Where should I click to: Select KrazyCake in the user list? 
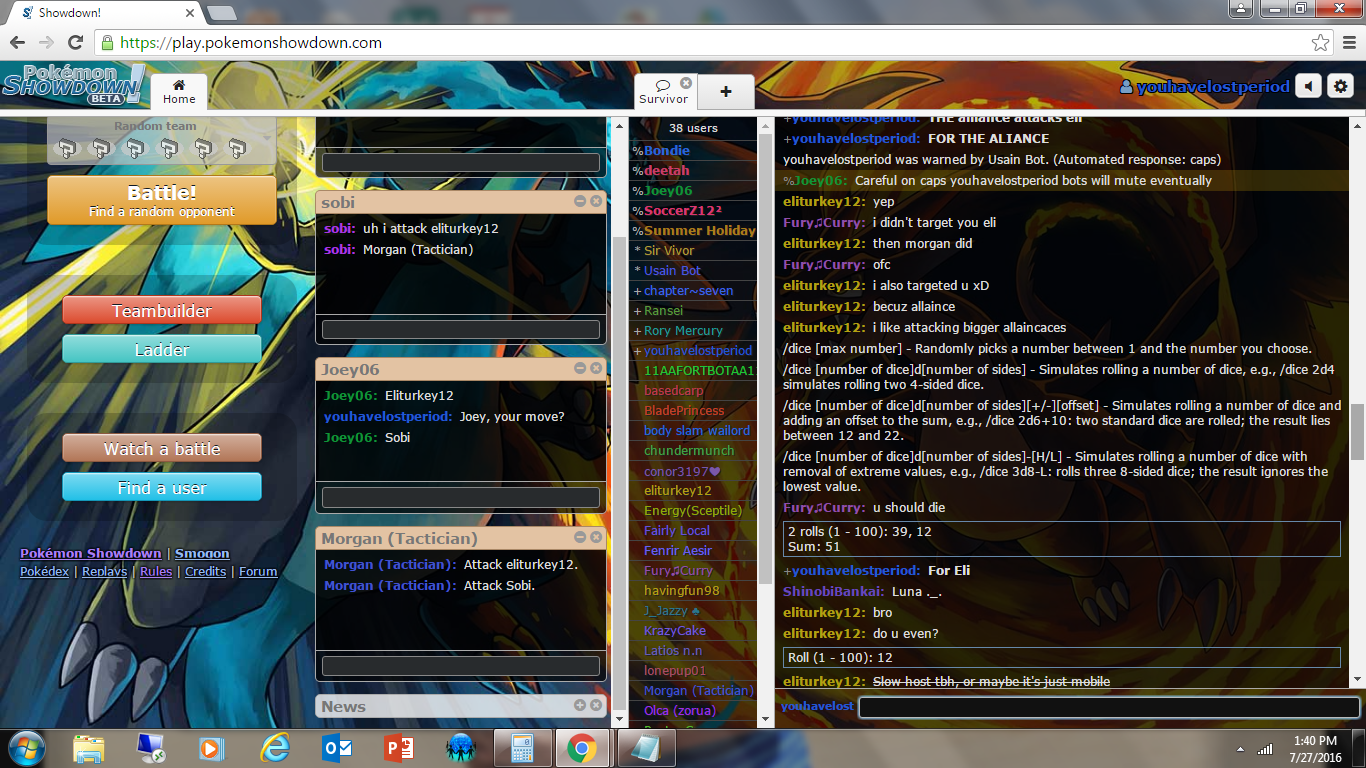(693, 631)
